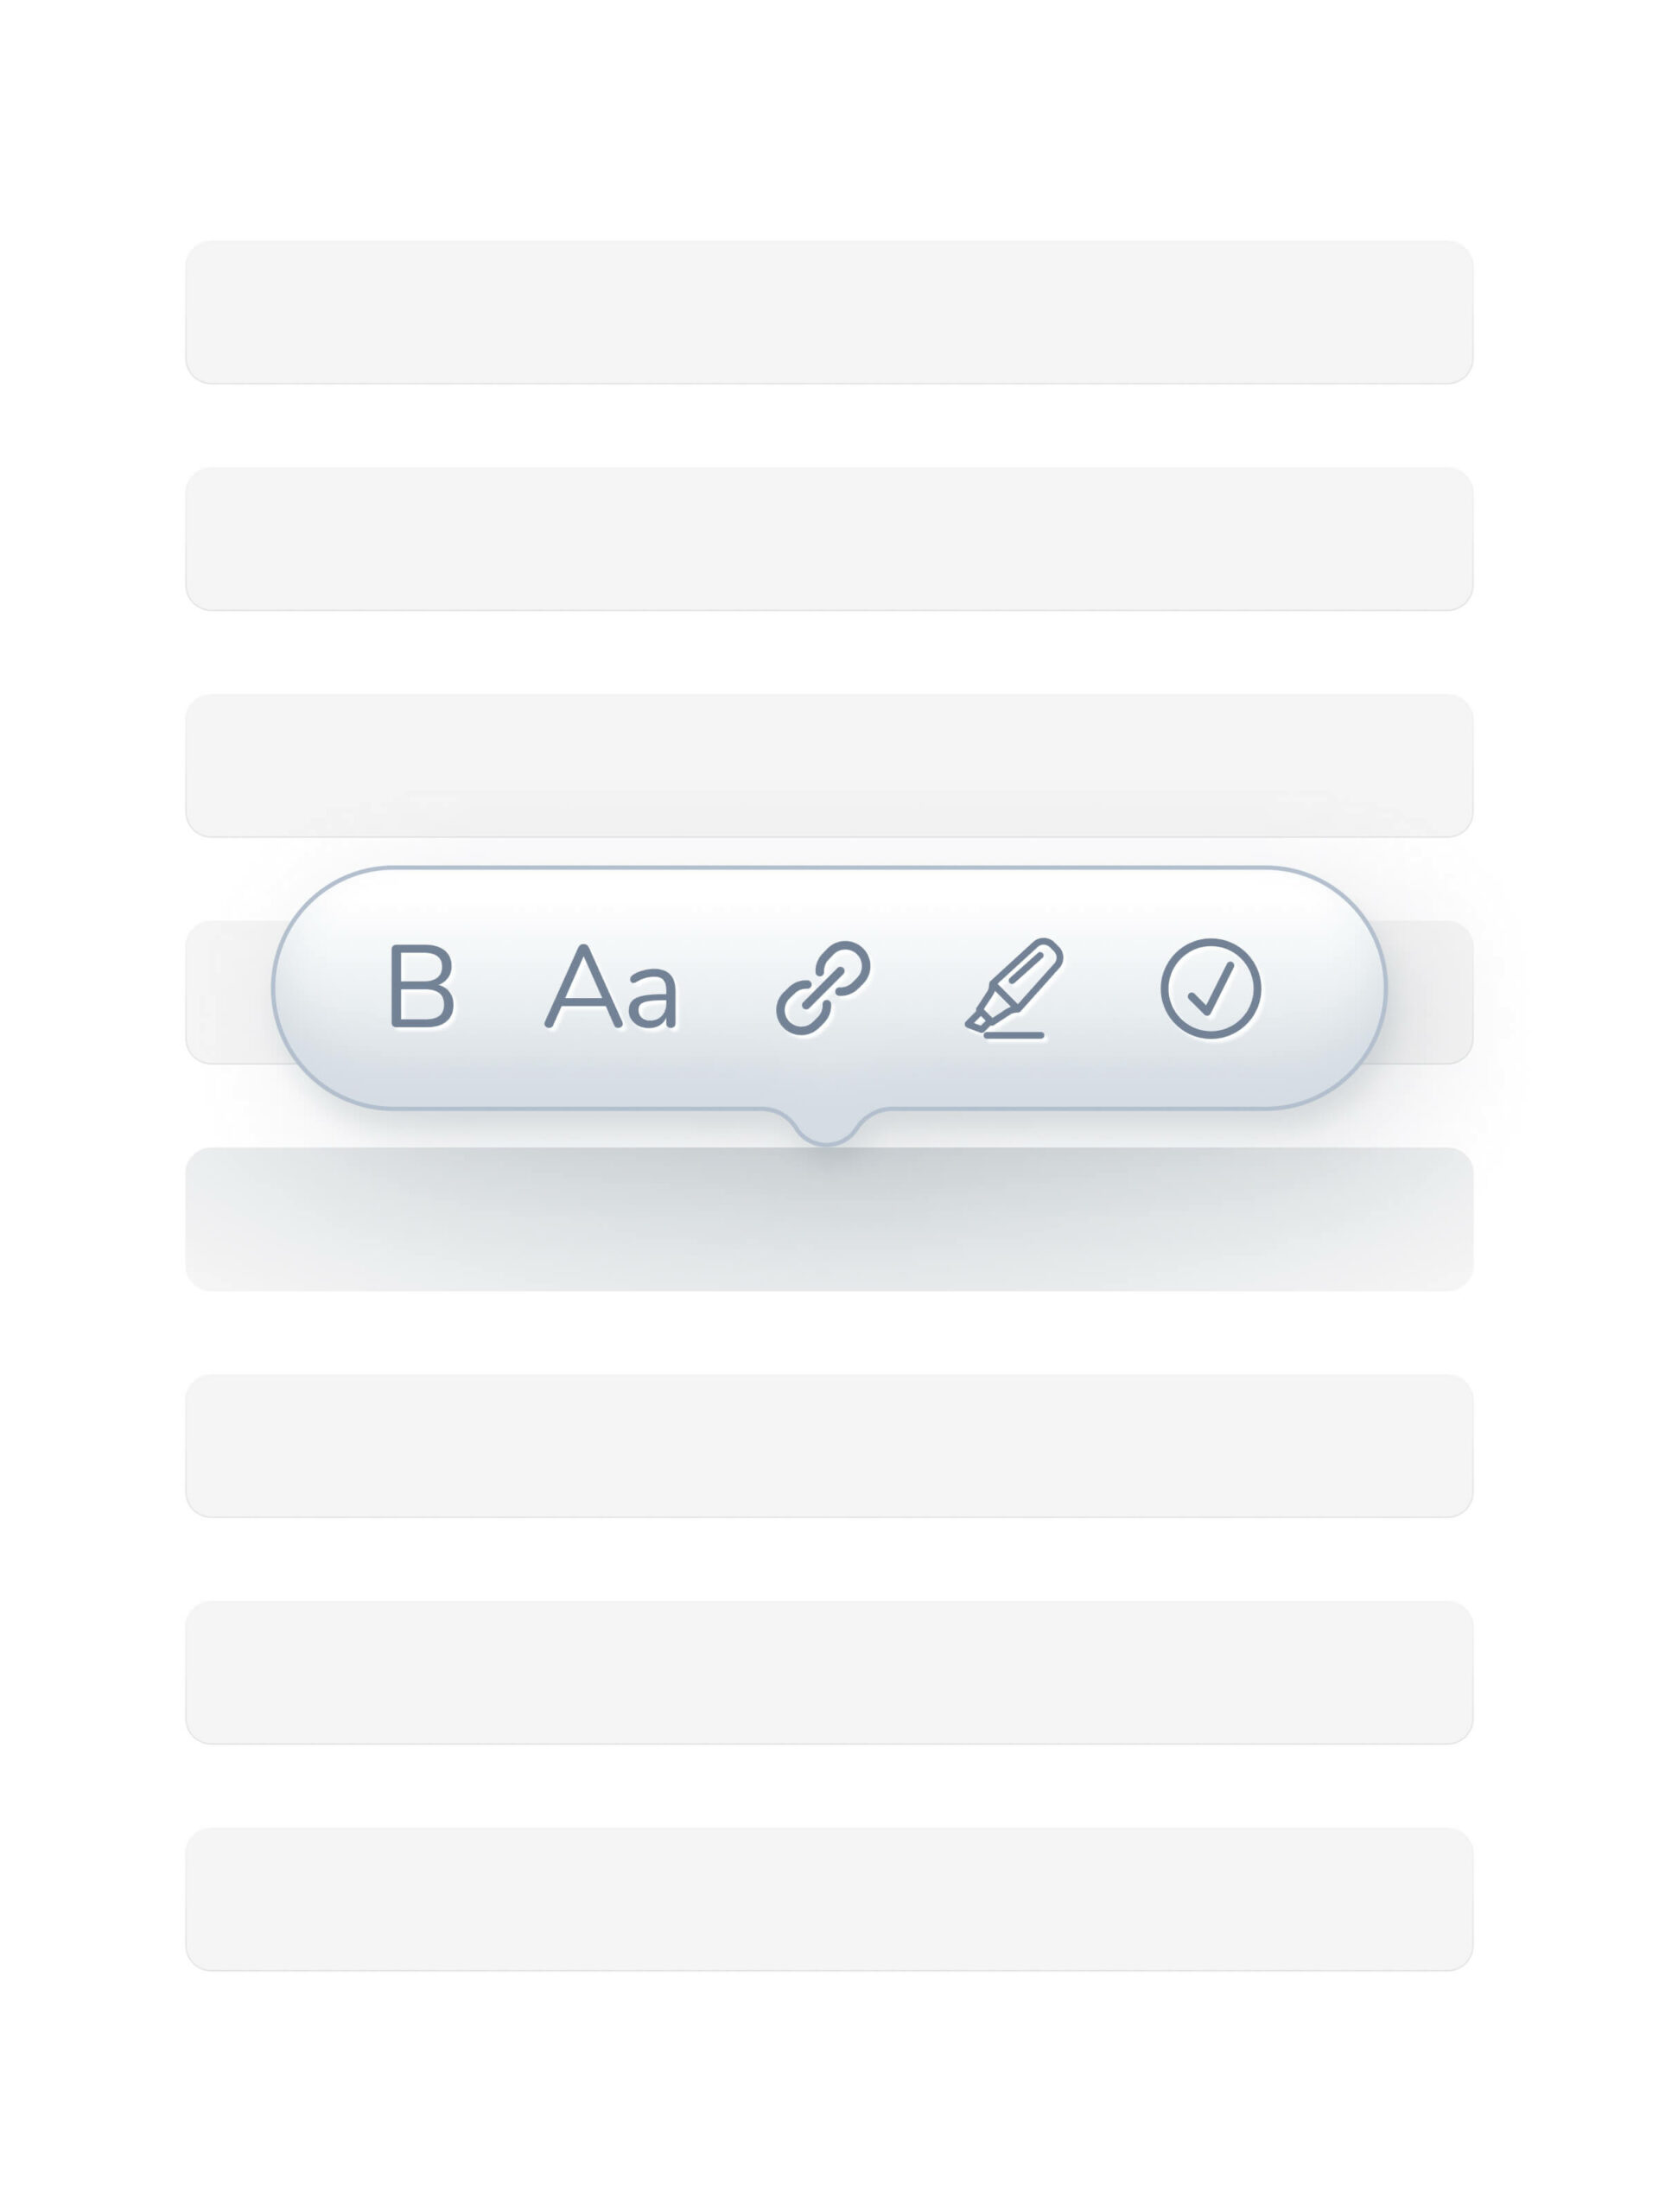Click empty toolbar space right of checkmark

pyautogui.click(x=1320, y=988)
